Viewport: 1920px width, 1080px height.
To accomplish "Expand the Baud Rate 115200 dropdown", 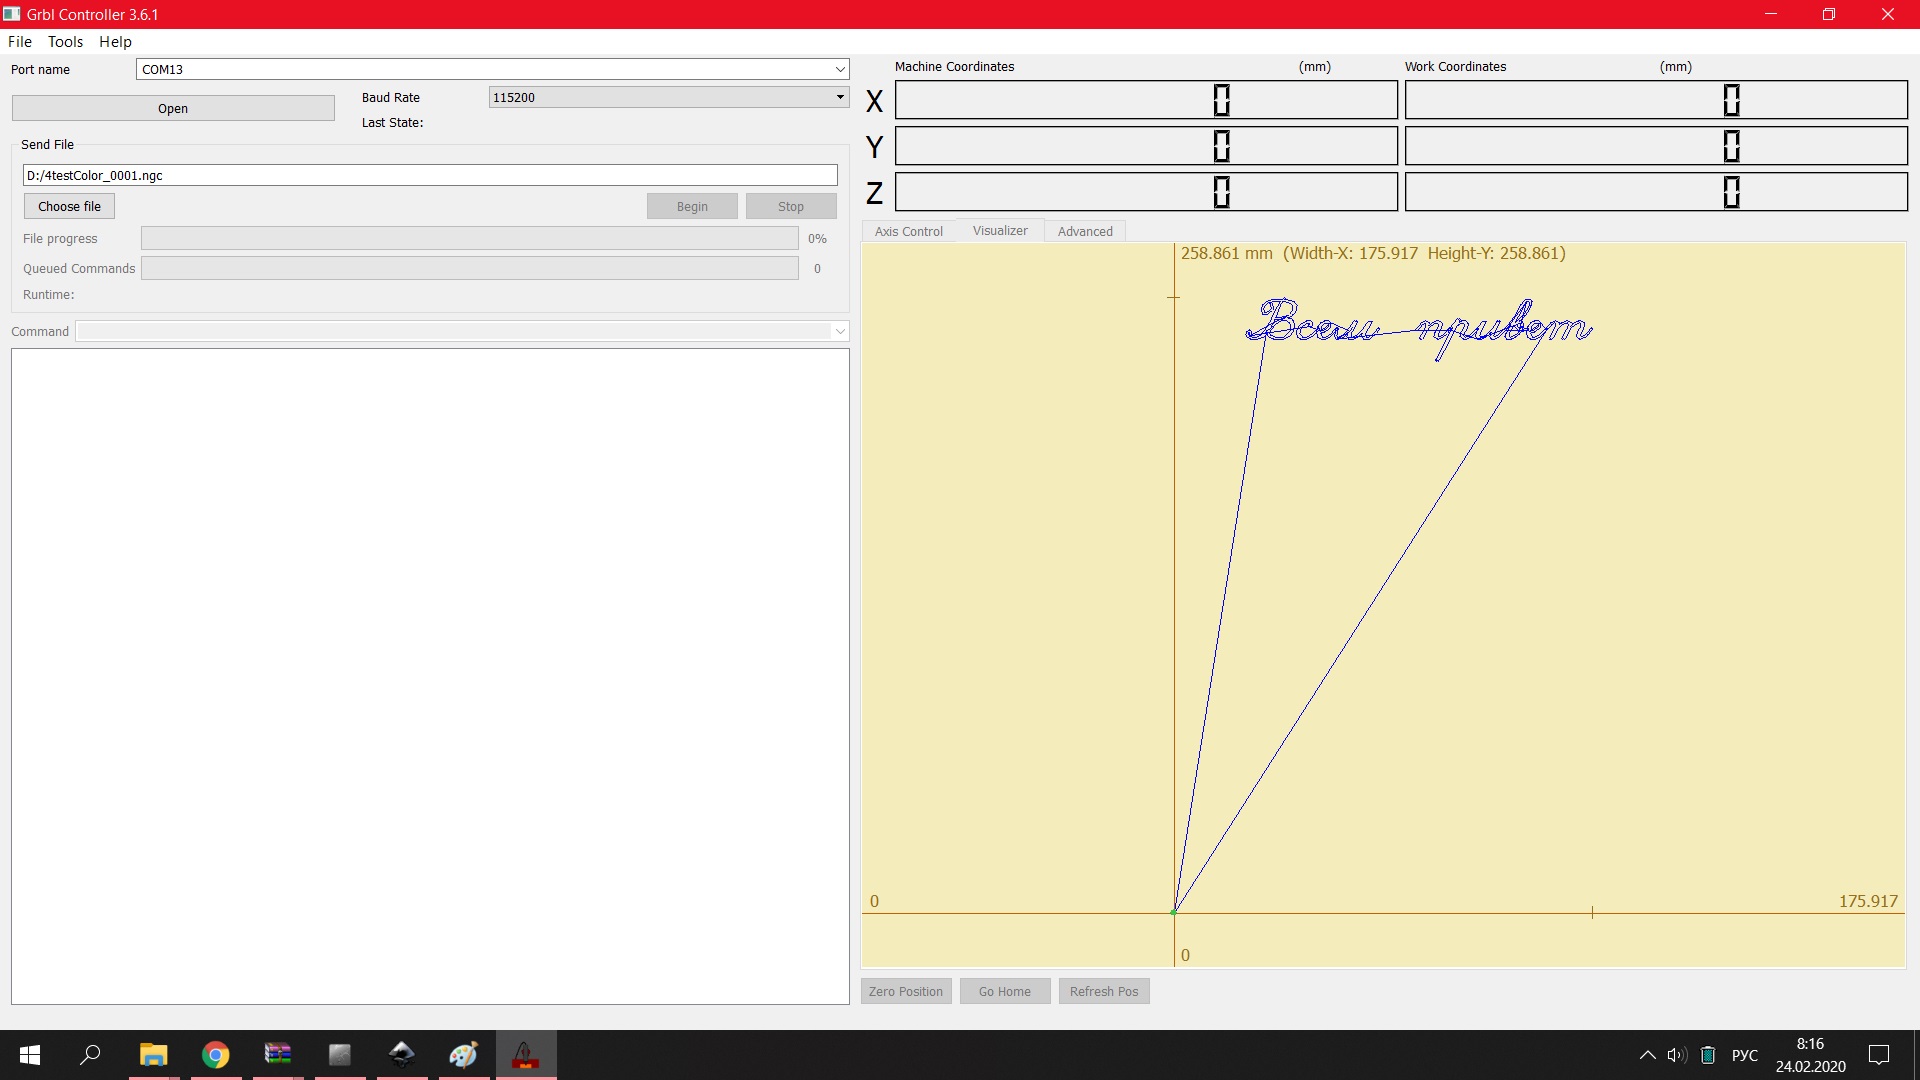I will pyautogui.click(x=840, y=97).
